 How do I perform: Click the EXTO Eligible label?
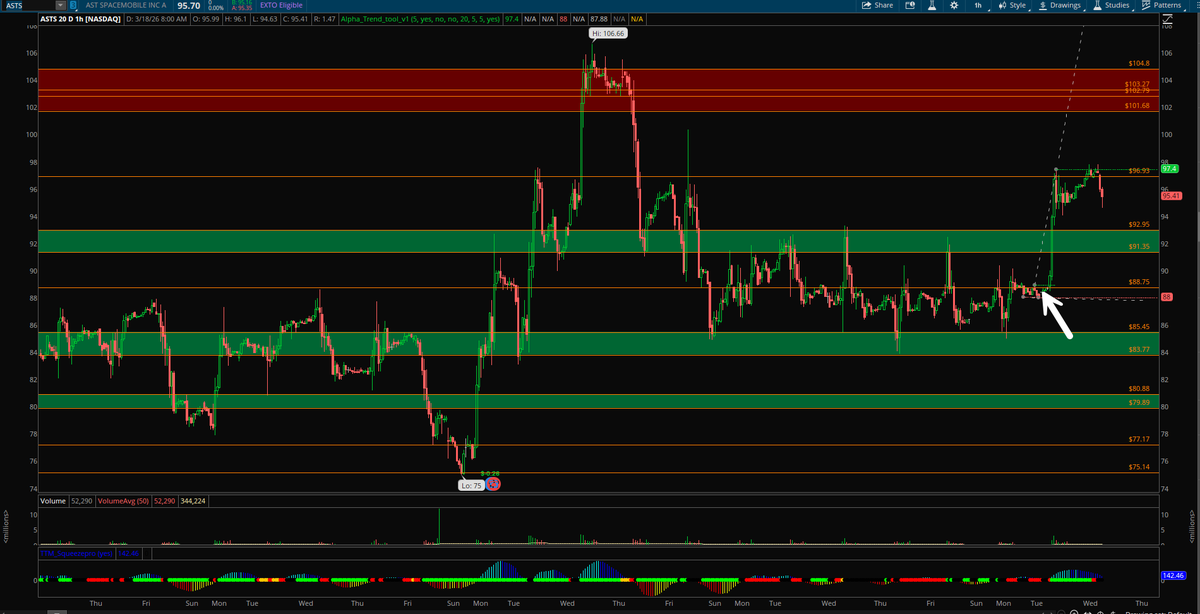pos(281,5)
